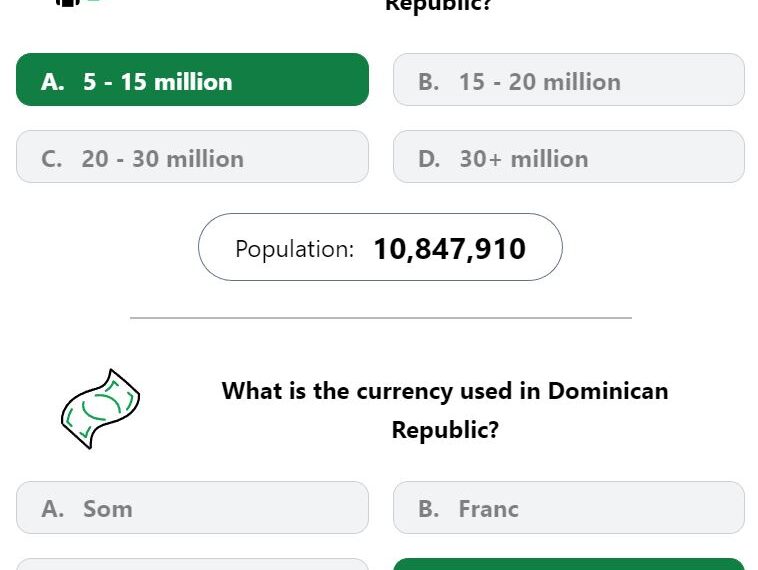The width and height of the screenshot is (758, 570).
Task: Click the "Population:" label text
Action: click(x=294, y=249)
